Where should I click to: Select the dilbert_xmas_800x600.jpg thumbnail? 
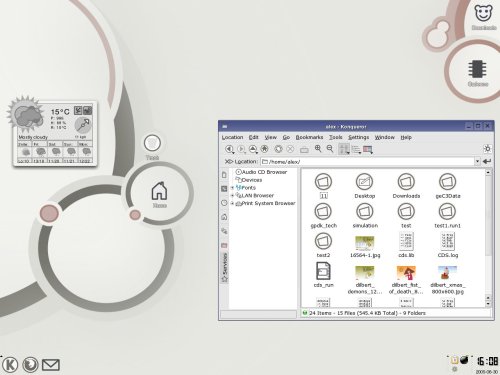448,280
